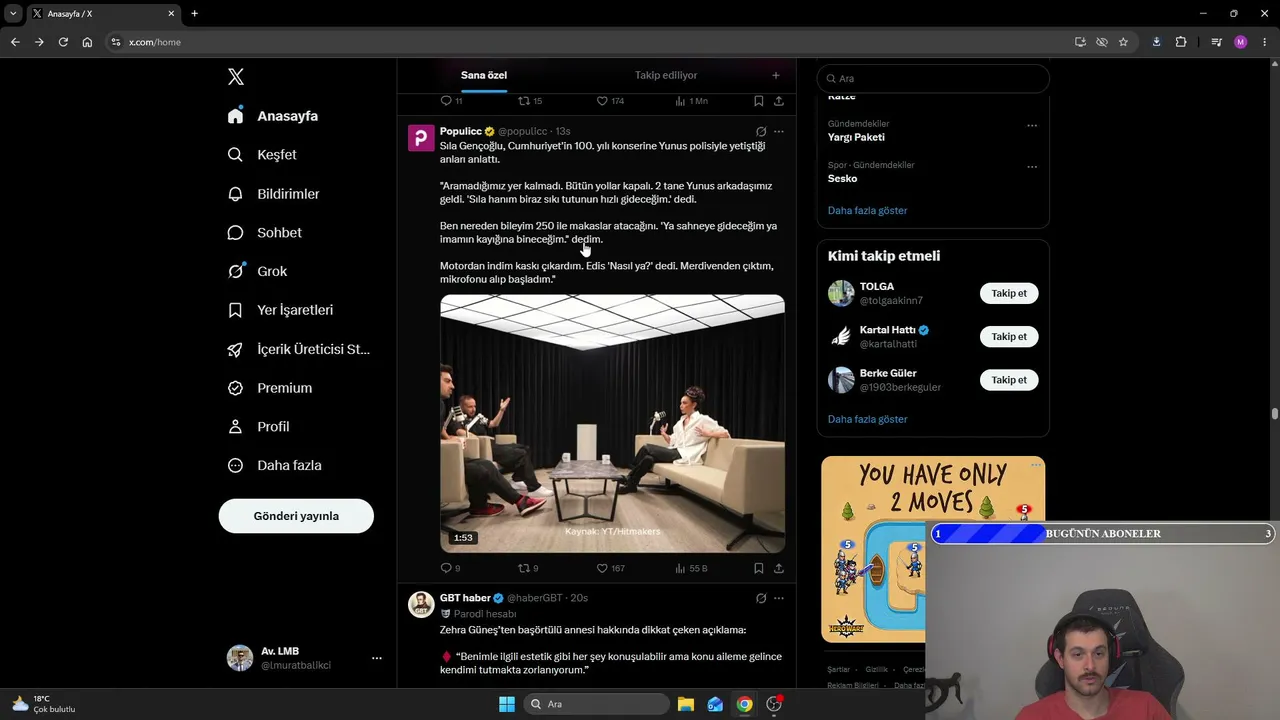This screenshot has height=720, width=1280.
Task: Open Bildirimler notifications page
Action: click(x=273, y=194)
